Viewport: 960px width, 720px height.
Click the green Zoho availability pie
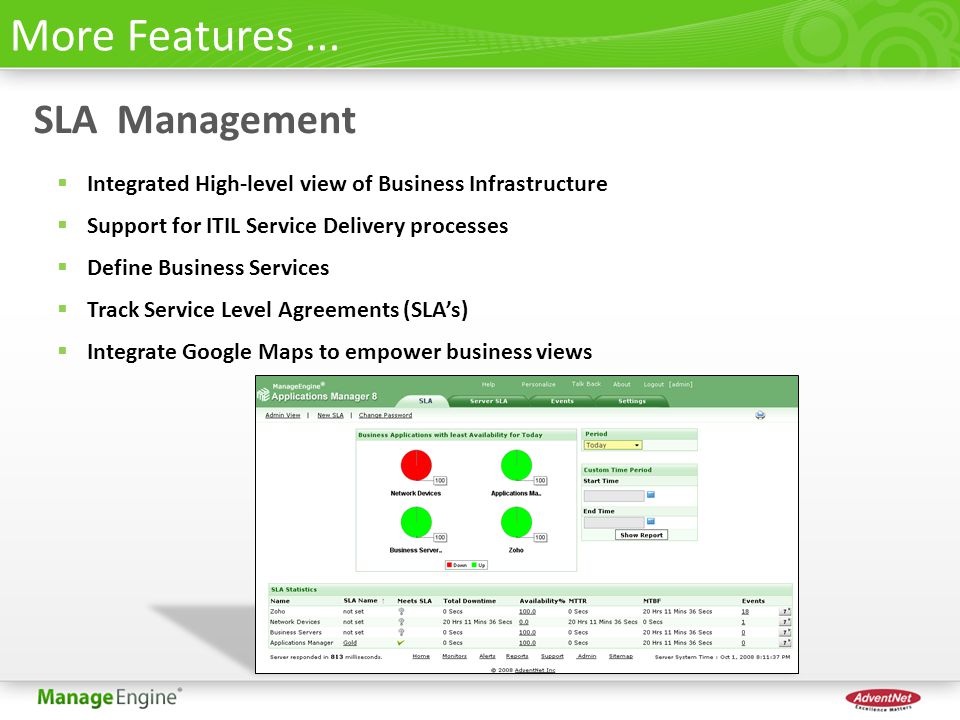(x=516, y=522)
